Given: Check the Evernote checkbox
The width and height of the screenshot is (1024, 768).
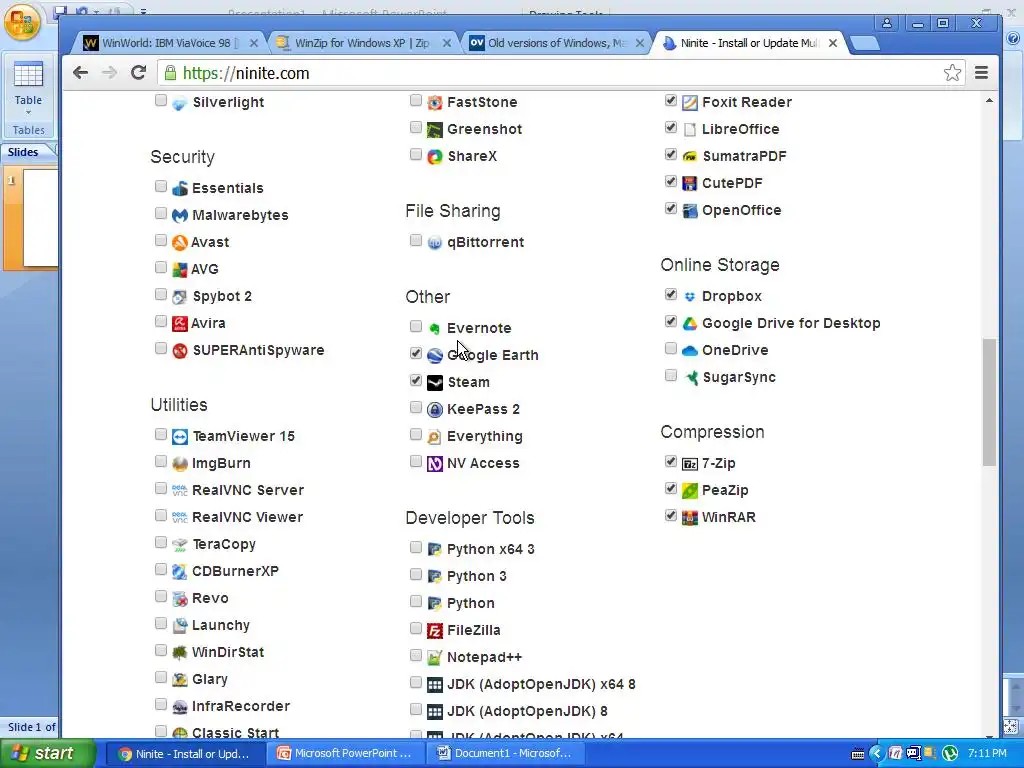Looking at the screenshot, I should (x=416, y=326).
